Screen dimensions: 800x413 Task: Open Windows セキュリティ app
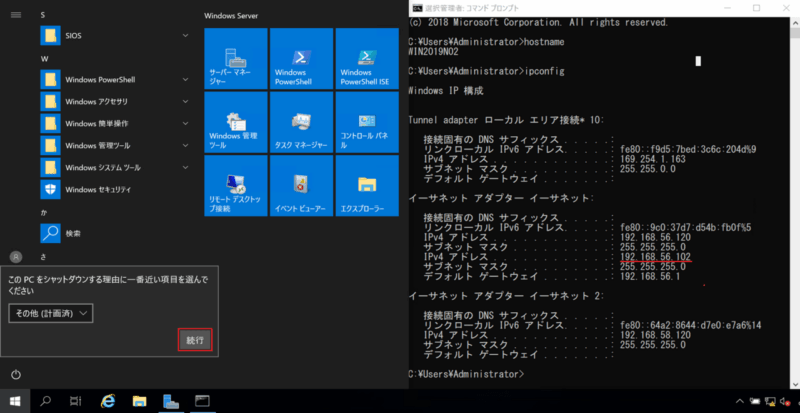point(115,189)
